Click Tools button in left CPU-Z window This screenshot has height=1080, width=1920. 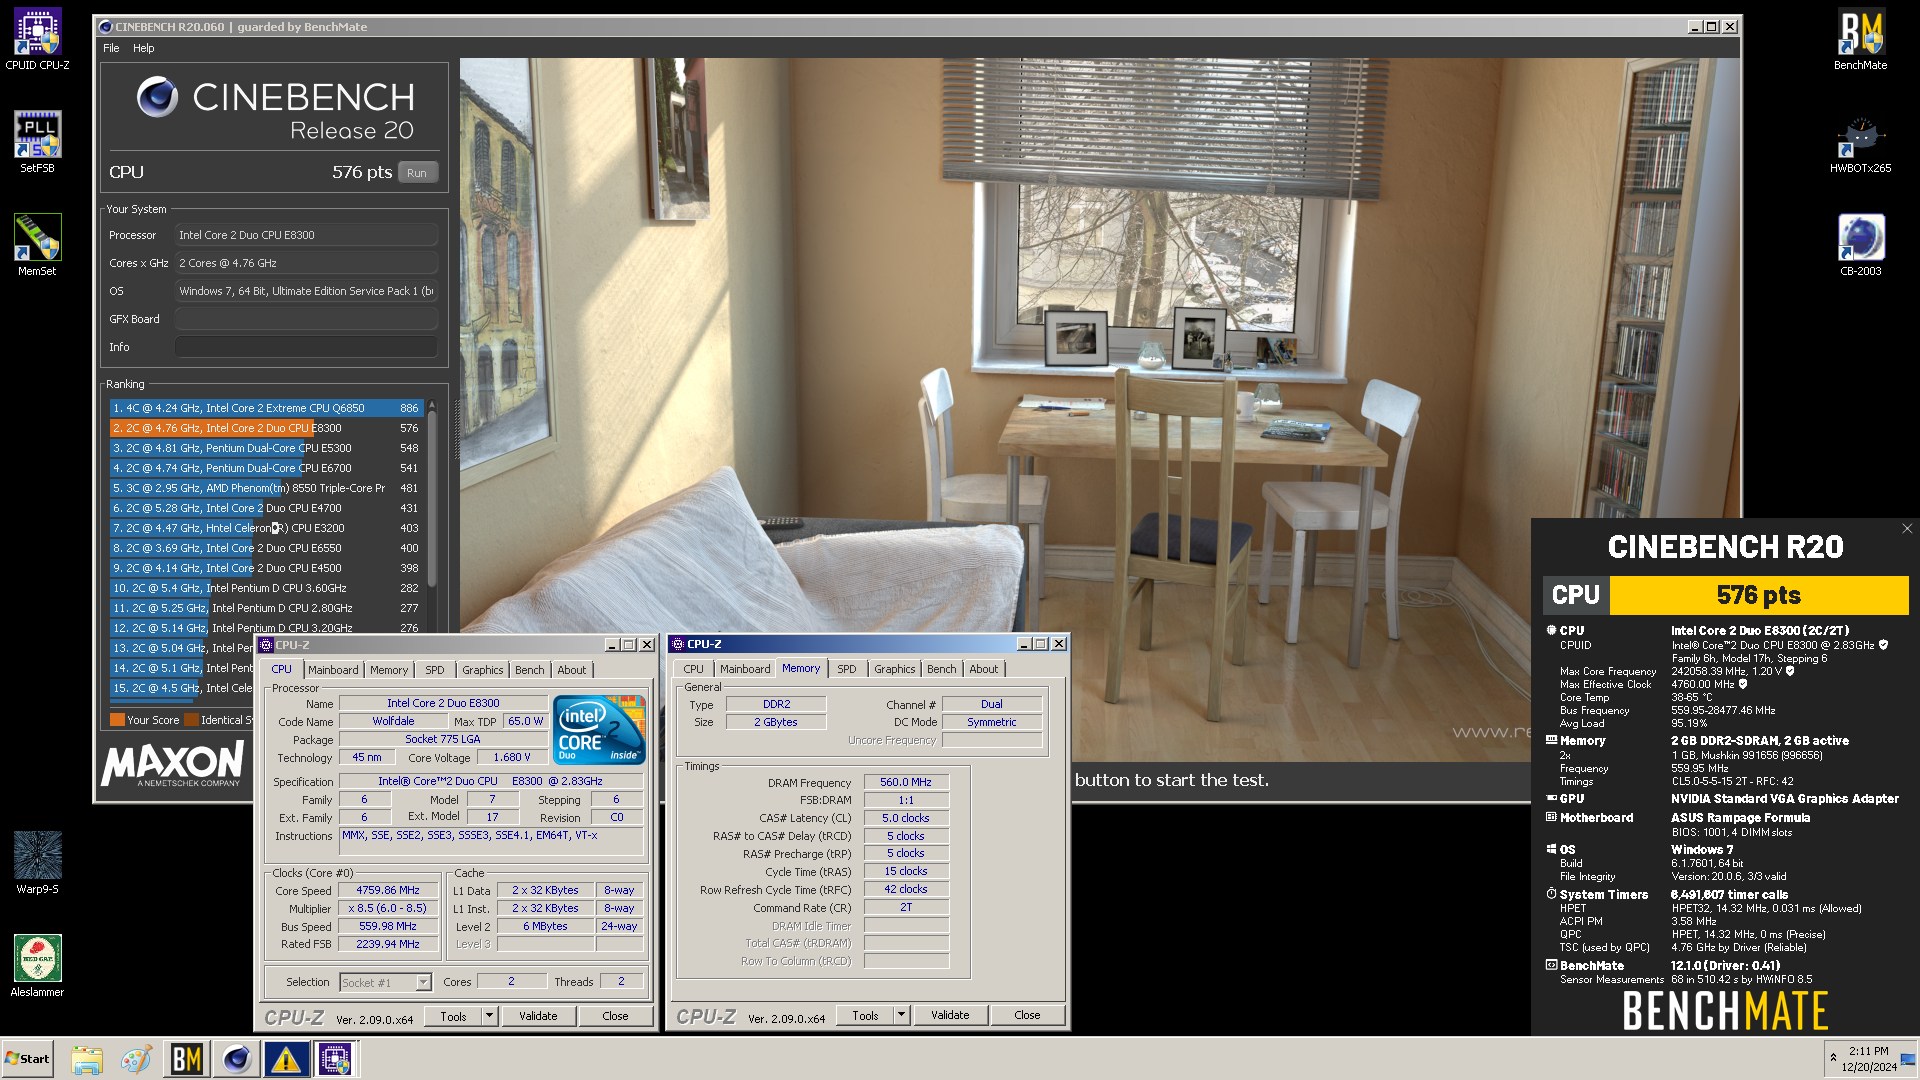tap(453, 1016)
